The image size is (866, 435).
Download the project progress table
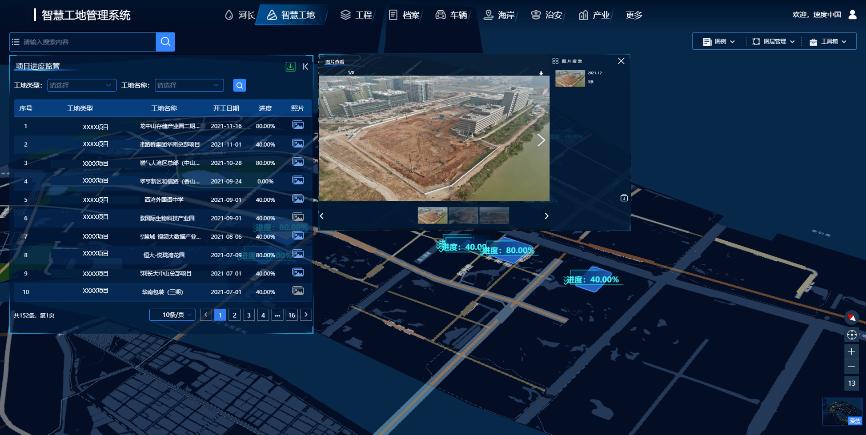pos(290,66)
